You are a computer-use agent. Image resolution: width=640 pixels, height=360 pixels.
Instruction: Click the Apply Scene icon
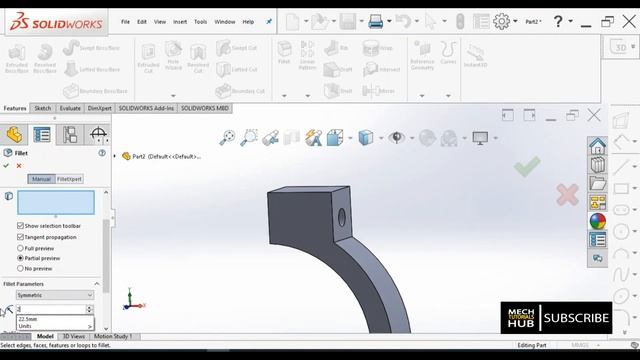pyautogui.click(x=449, y=138)
